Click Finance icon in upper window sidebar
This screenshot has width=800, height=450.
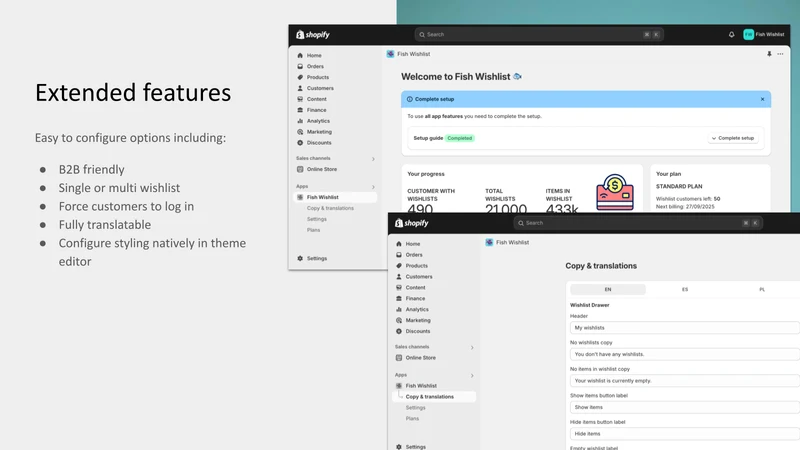click(300, 110)
